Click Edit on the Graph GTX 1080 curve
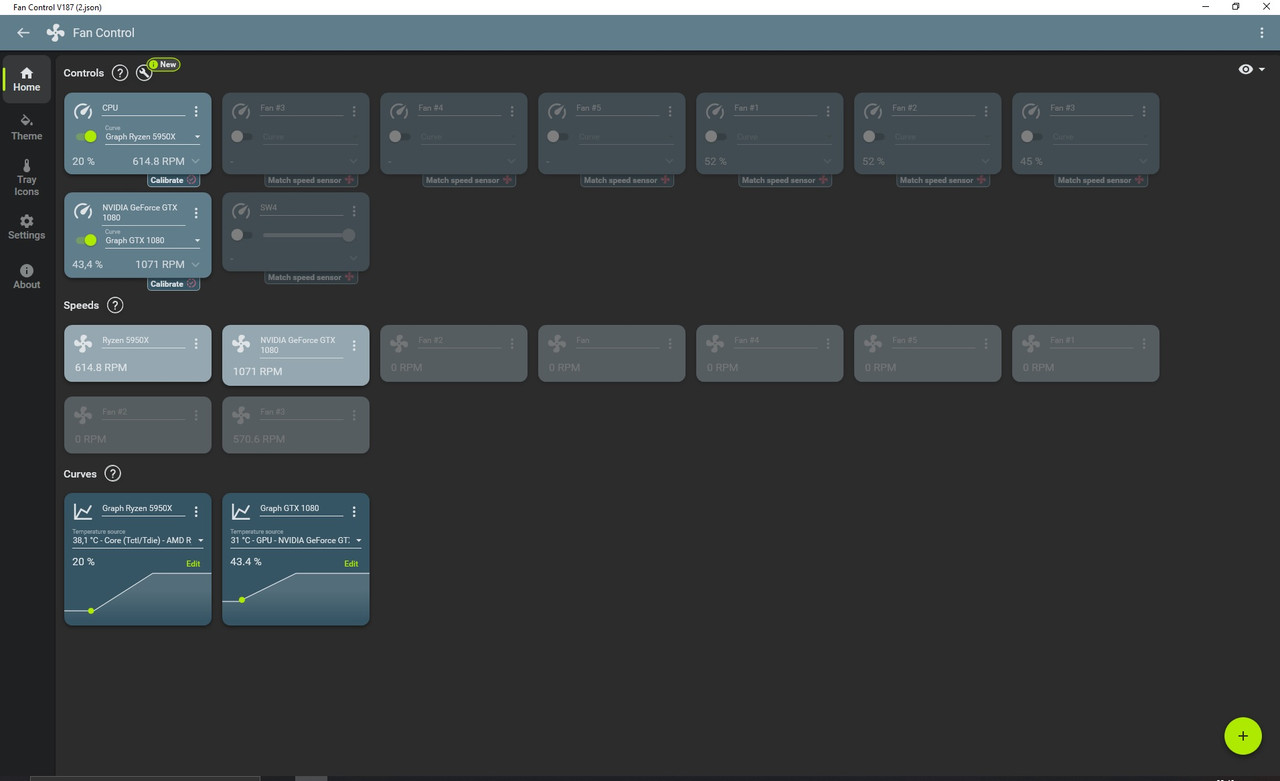 point(352,564)
